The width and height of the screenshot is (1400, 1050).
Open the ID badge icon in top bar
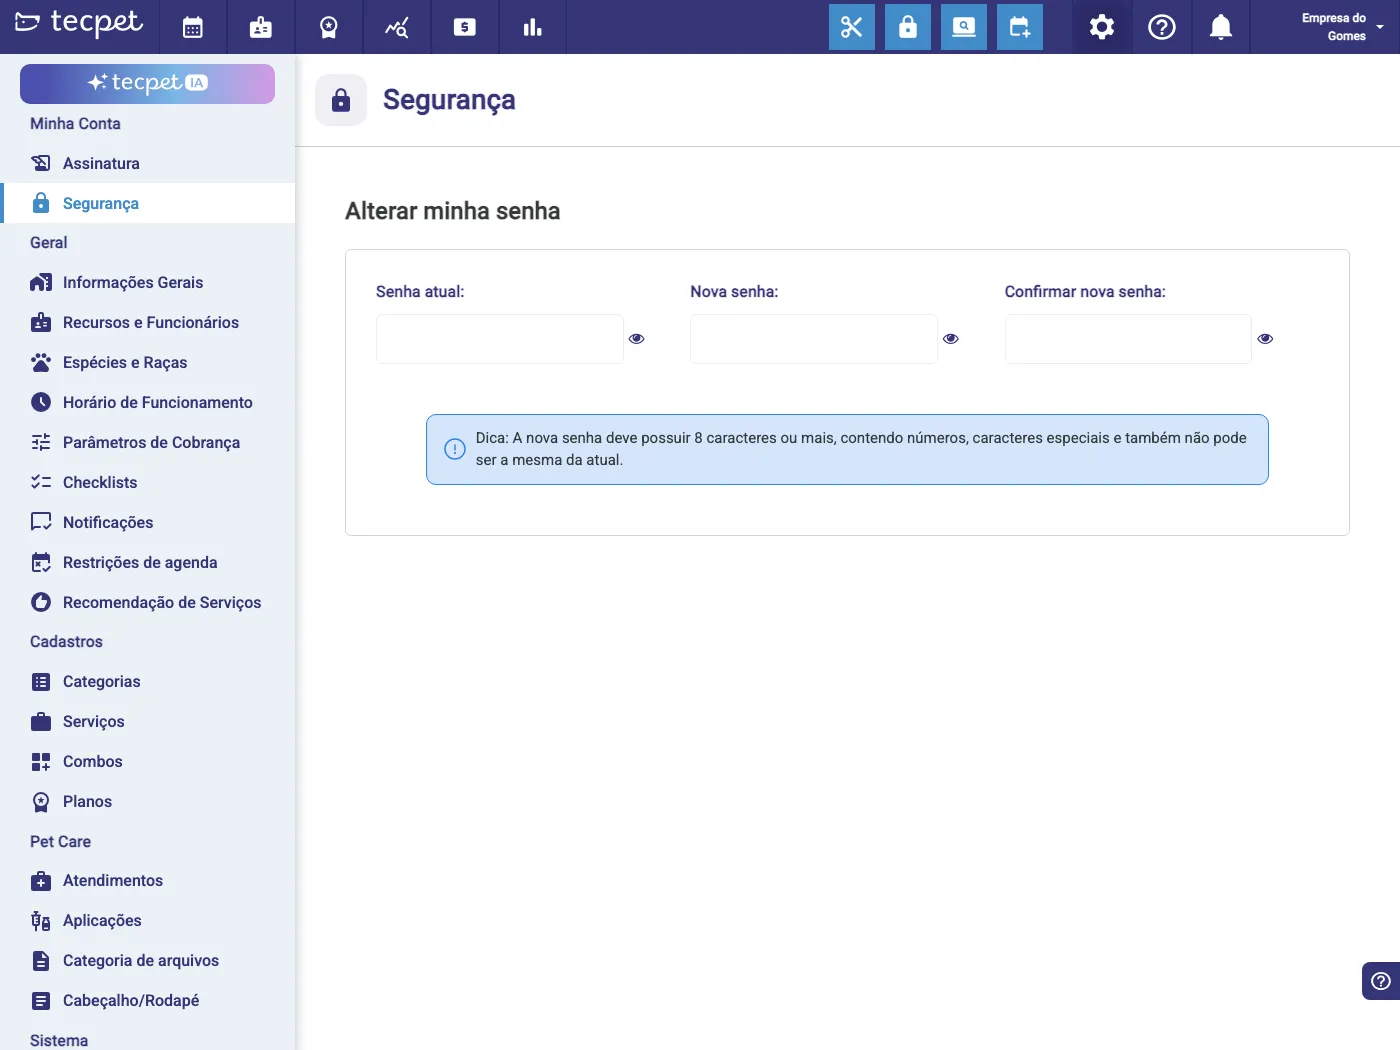tap(261, 27)
